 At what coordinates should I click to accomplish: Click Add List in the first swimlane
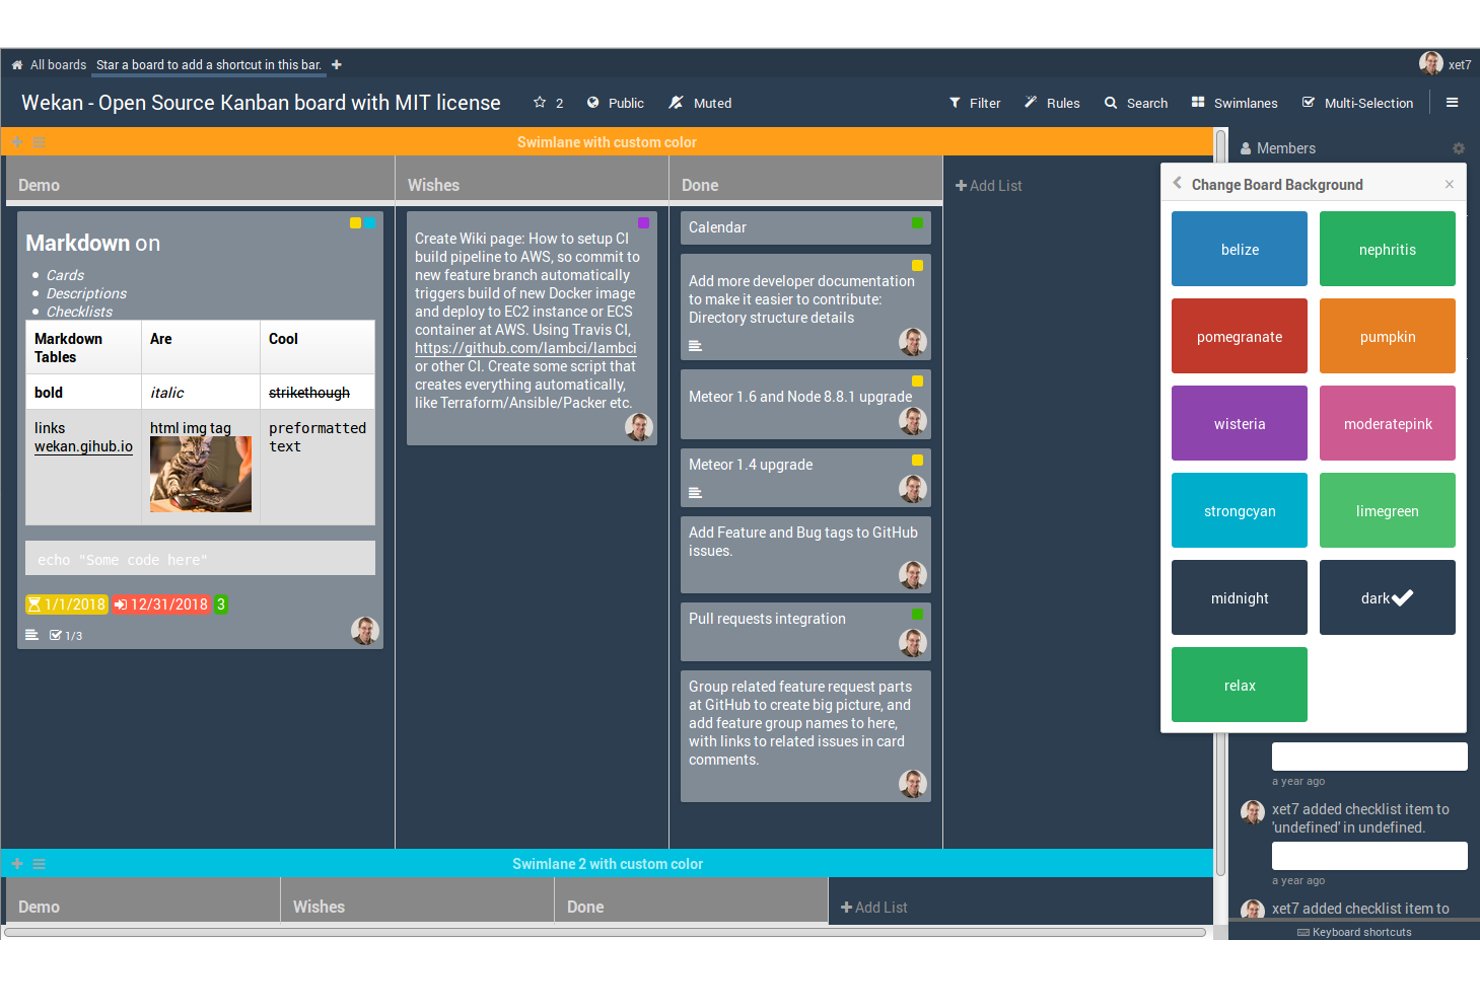pos(988,185)
